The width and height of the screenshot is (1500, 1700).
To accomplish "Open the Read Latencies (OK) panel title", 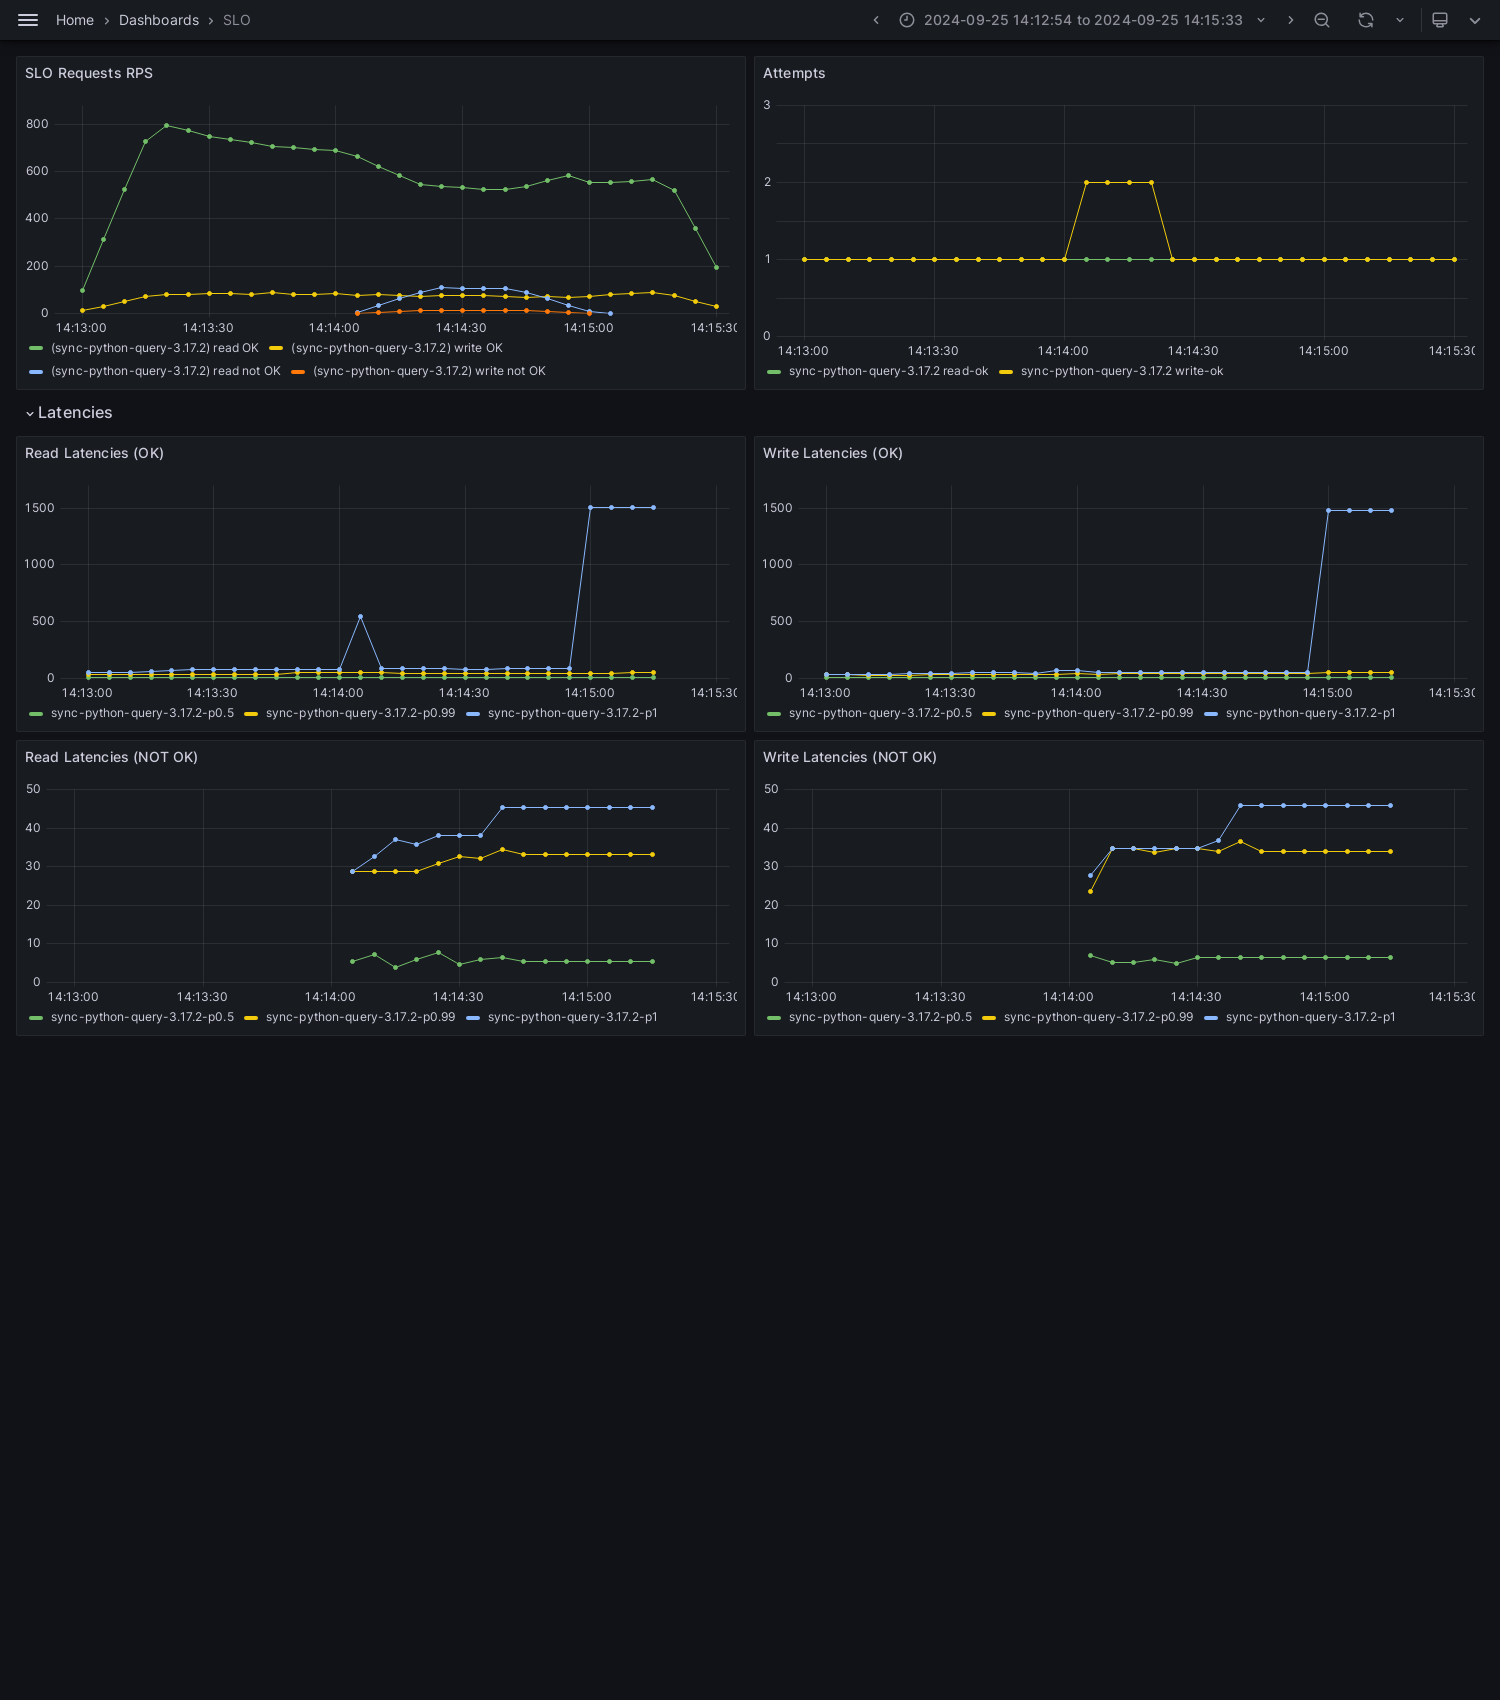I will point(94,453).
